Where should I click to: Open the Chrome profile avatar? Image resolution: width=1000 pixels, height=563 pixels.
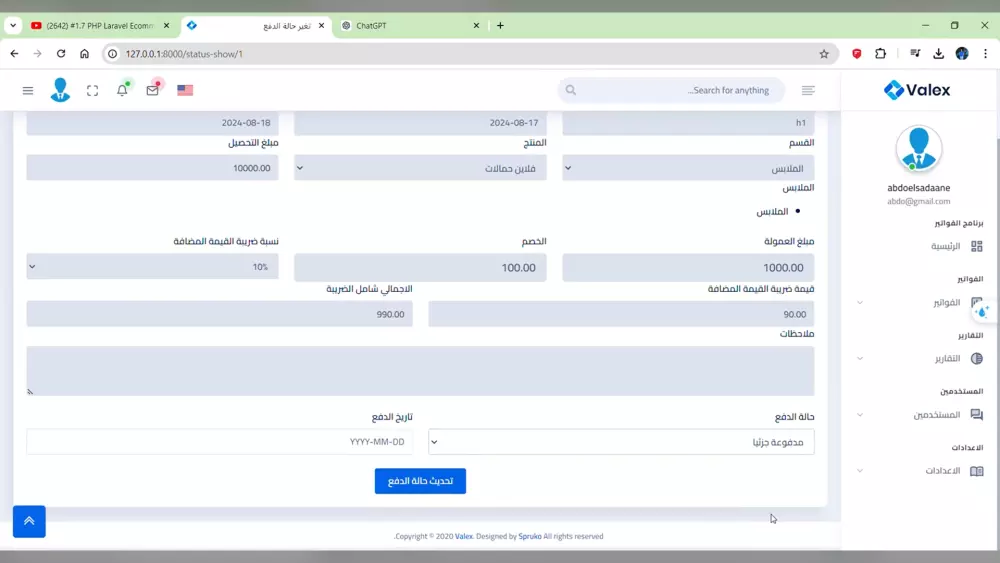pos(962,54)
